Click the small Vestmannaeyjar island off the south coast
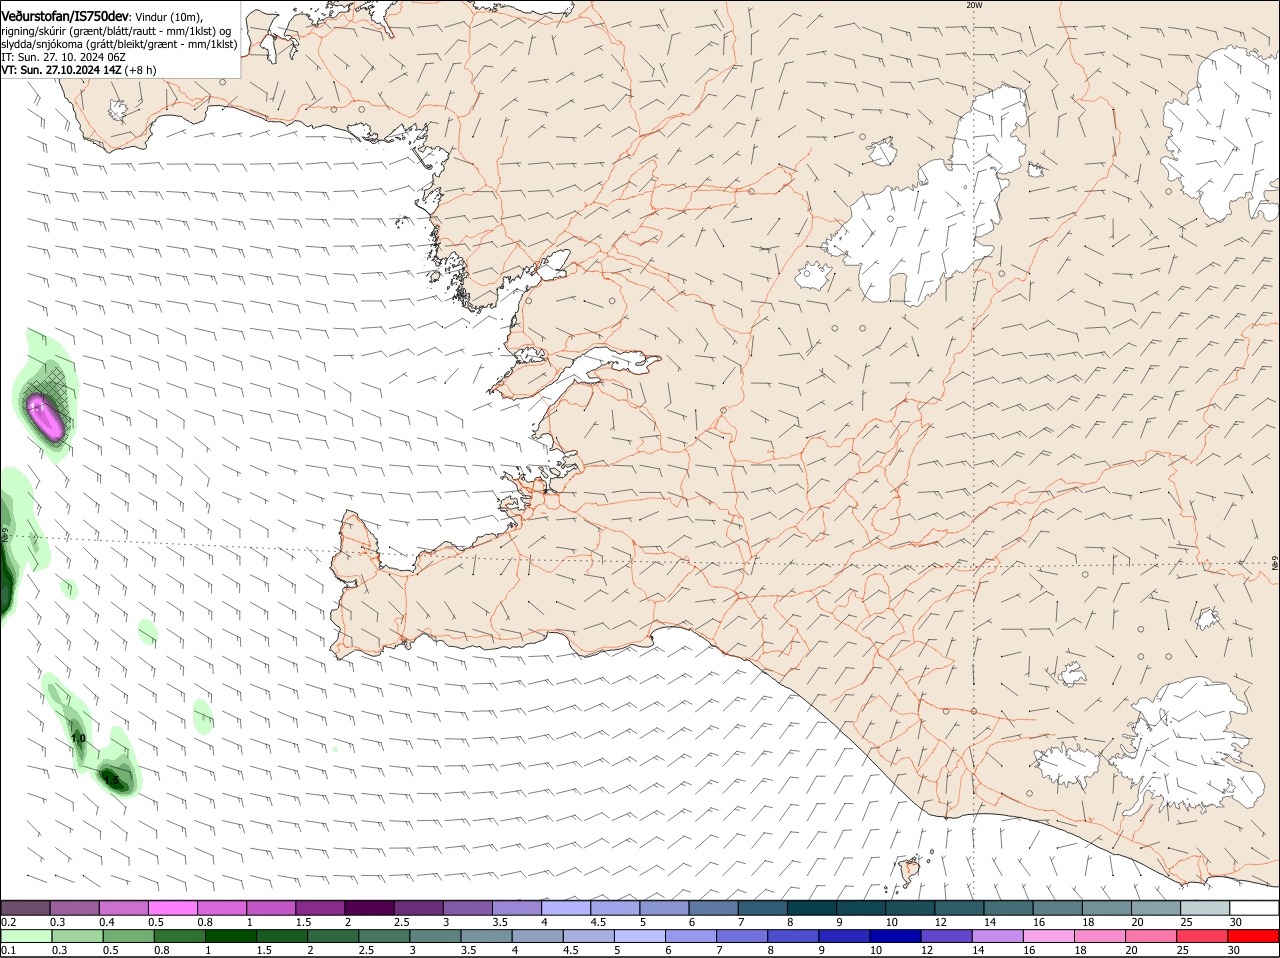The width and height of the screenshot is (1280, 958). tap(910, 872)
